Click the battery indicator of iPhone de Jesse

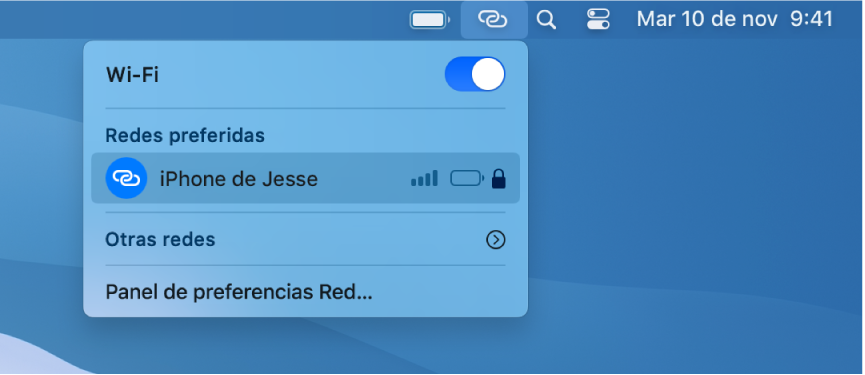click(467, 178)
